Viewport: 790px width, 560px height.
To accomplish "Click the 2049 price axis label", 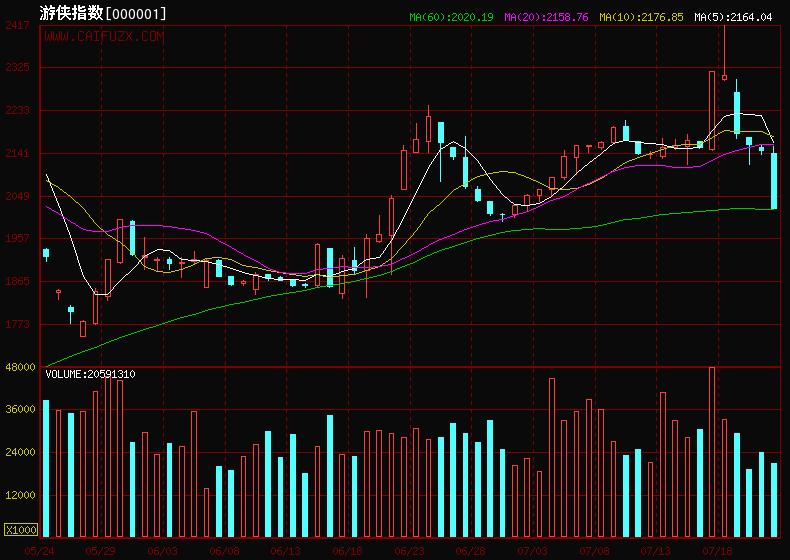I will (x=17, y=196).
